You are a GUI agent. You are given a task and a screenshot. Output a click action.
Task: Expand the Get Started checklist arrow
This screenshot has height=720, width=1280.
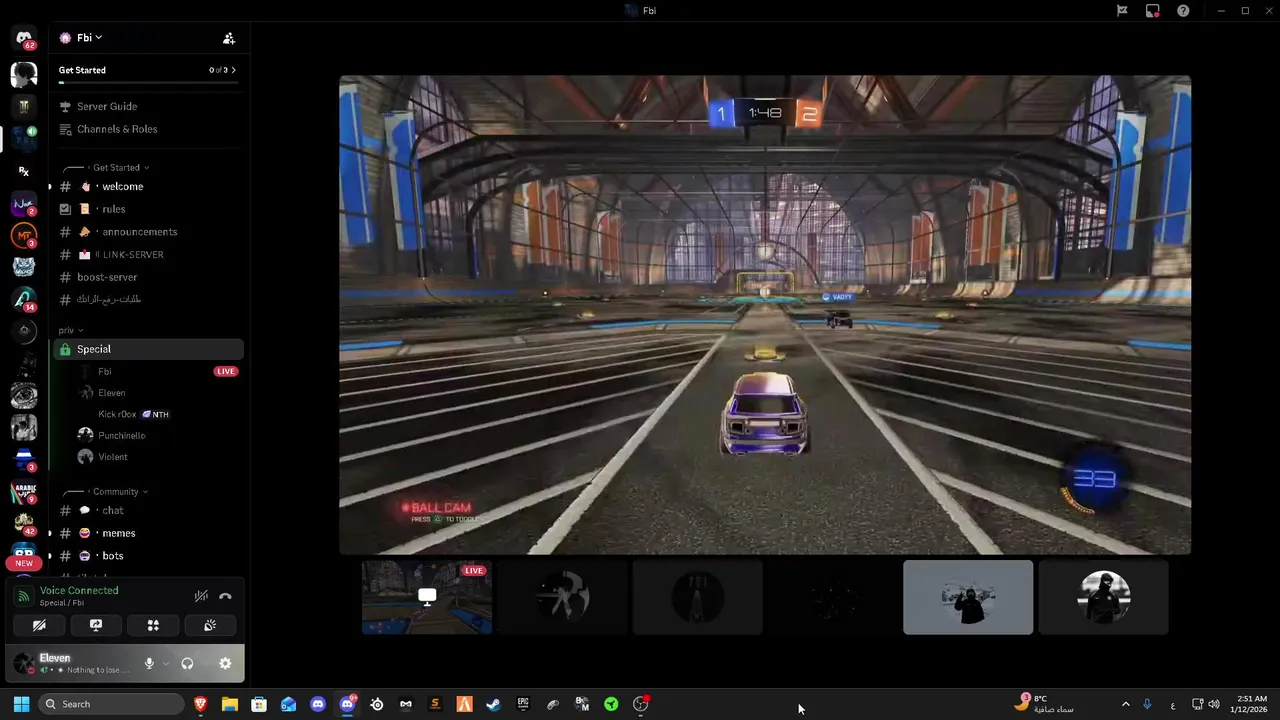pos(233,70)
